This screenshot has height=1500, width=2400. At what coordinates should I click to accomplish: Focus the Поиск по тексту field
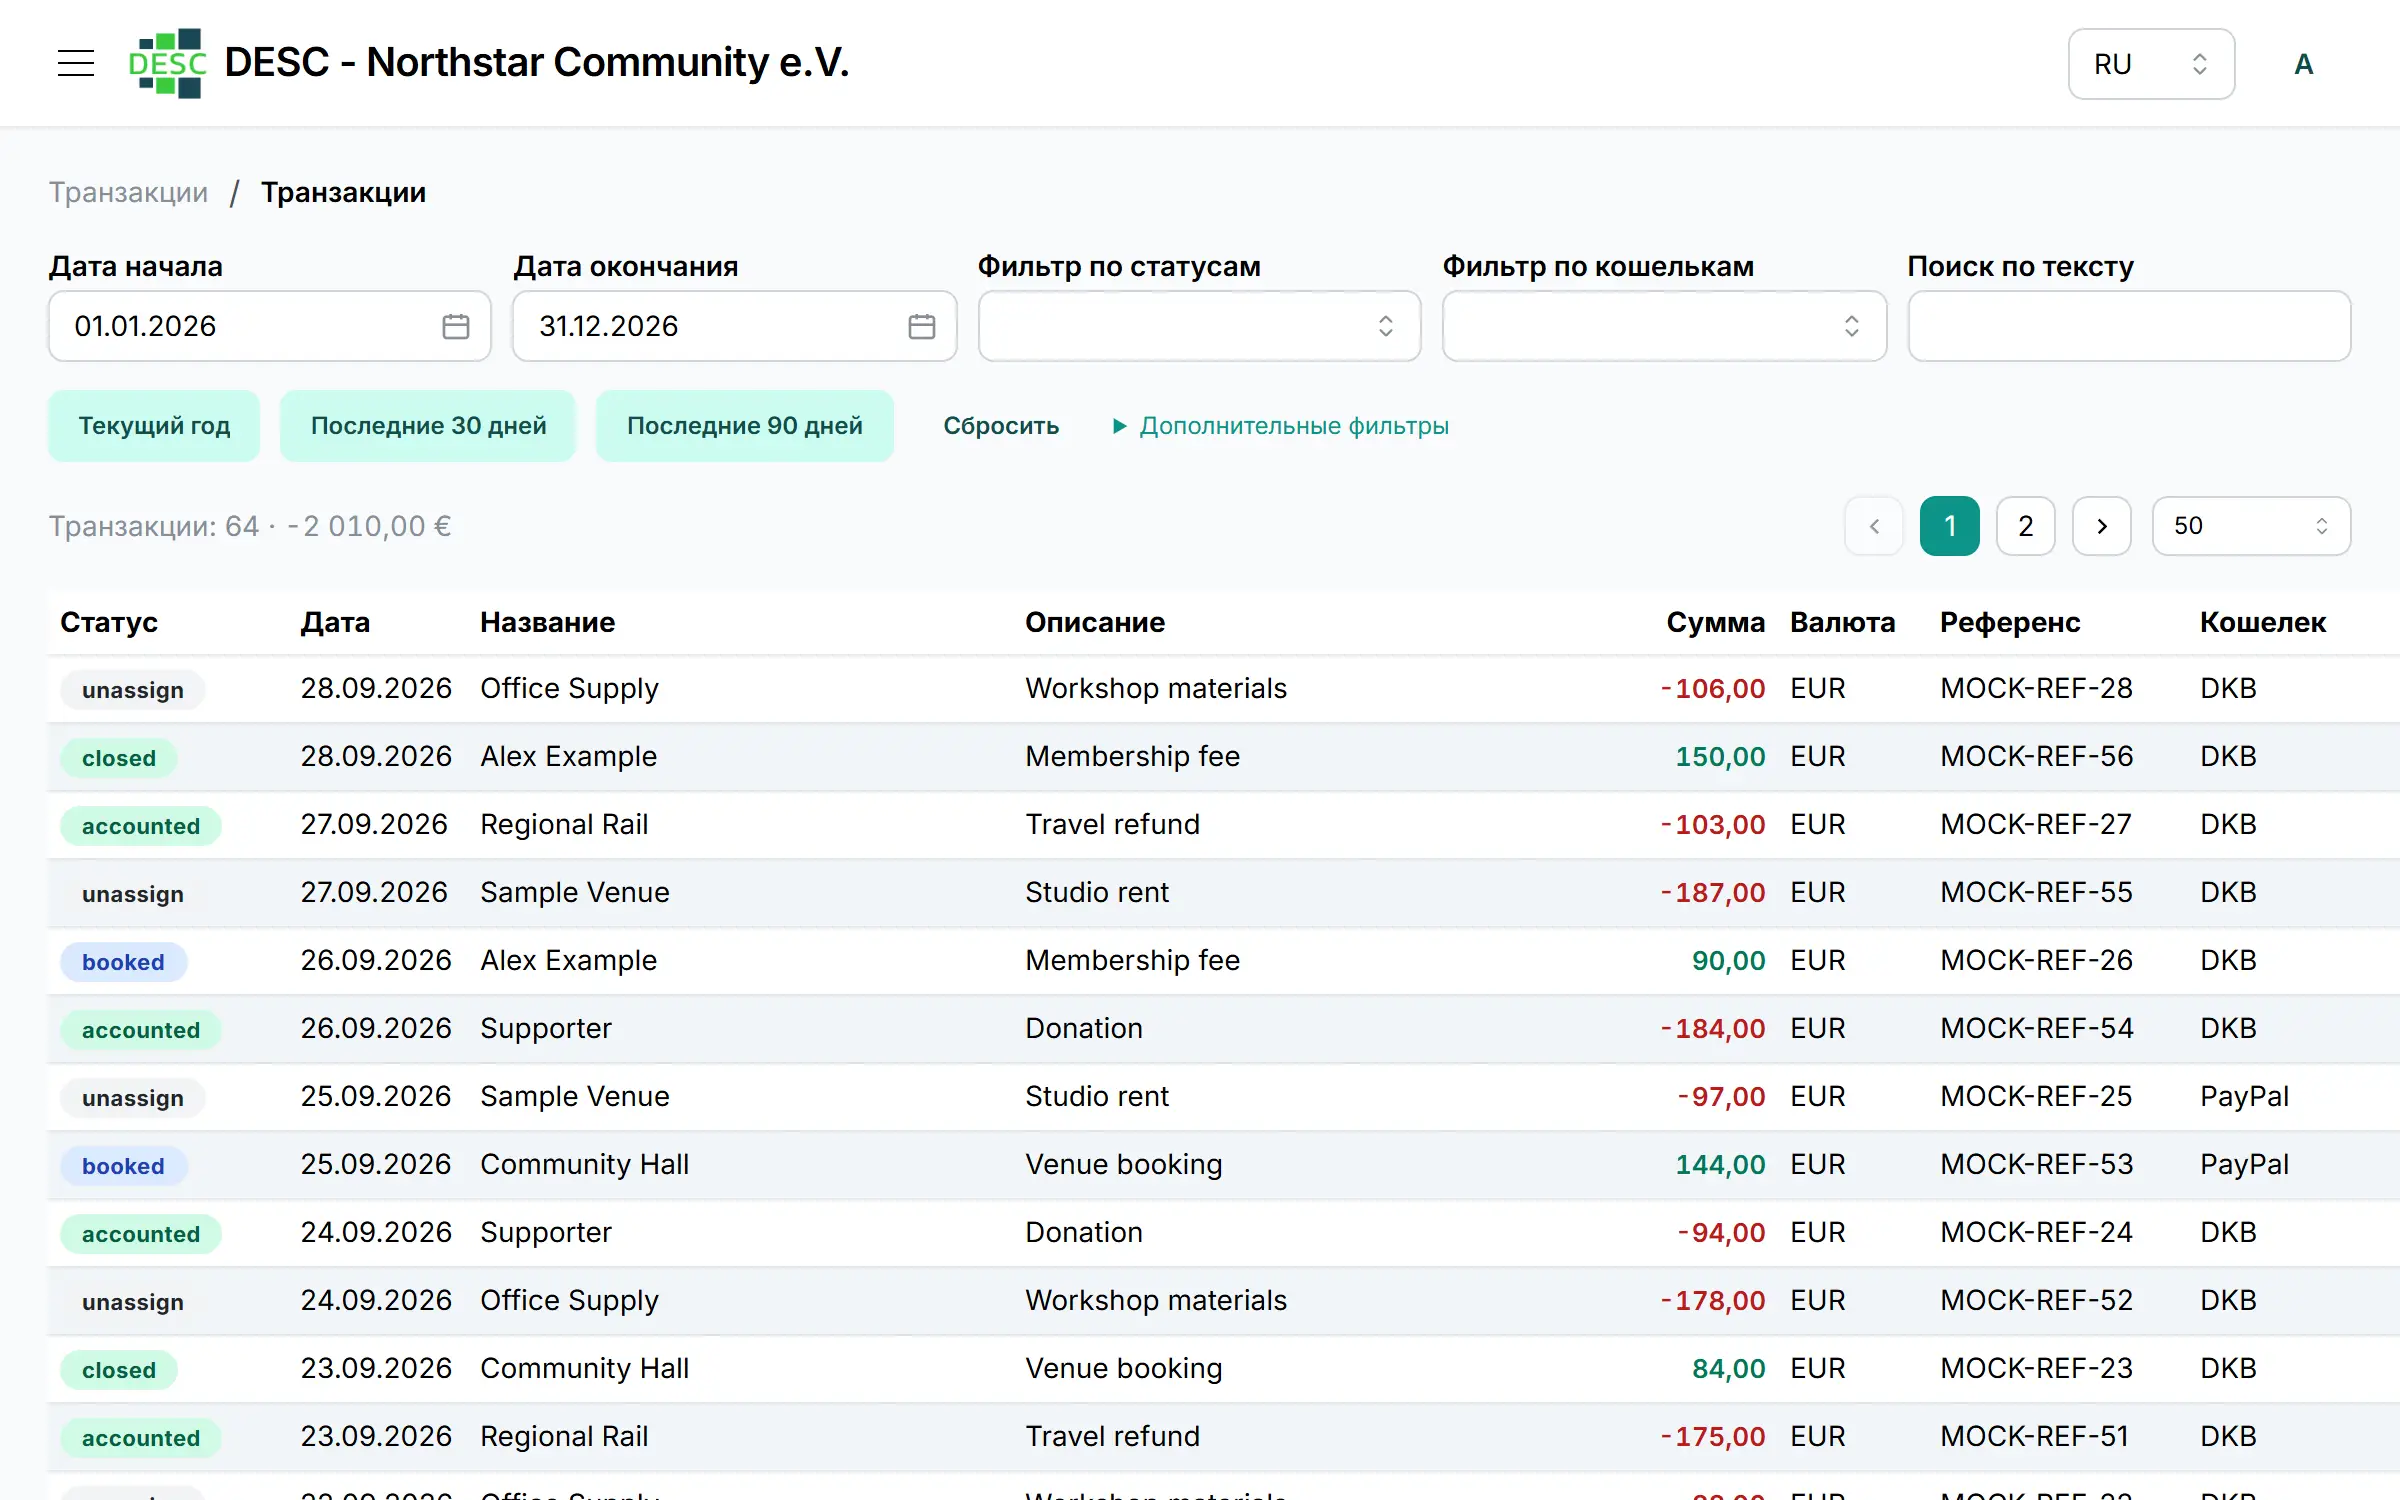2129,326
